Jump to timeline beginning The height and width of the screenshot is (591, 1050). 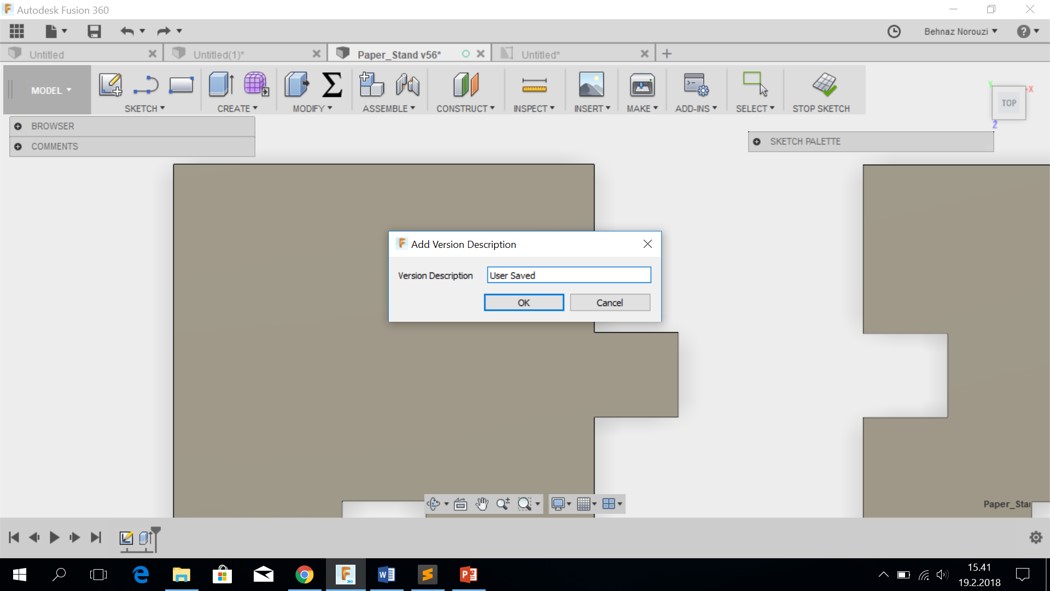point(13,537)
